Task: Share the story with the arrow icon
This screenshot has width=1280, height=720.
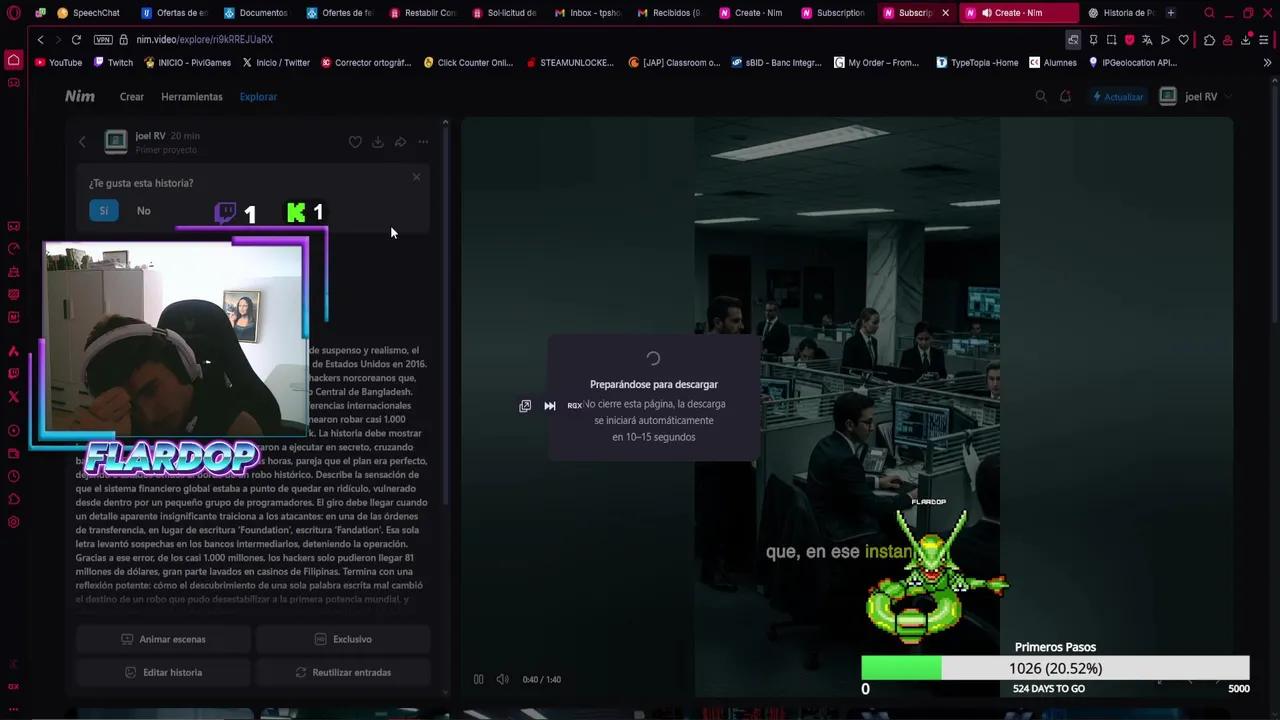Action: [400, 142]
